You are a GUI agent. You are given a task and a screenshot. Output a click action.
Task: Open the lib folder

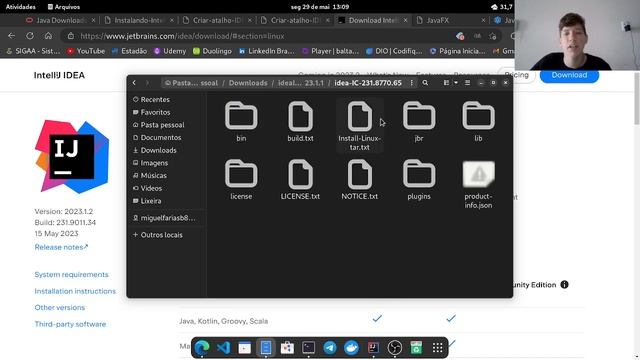pos(478,121)
